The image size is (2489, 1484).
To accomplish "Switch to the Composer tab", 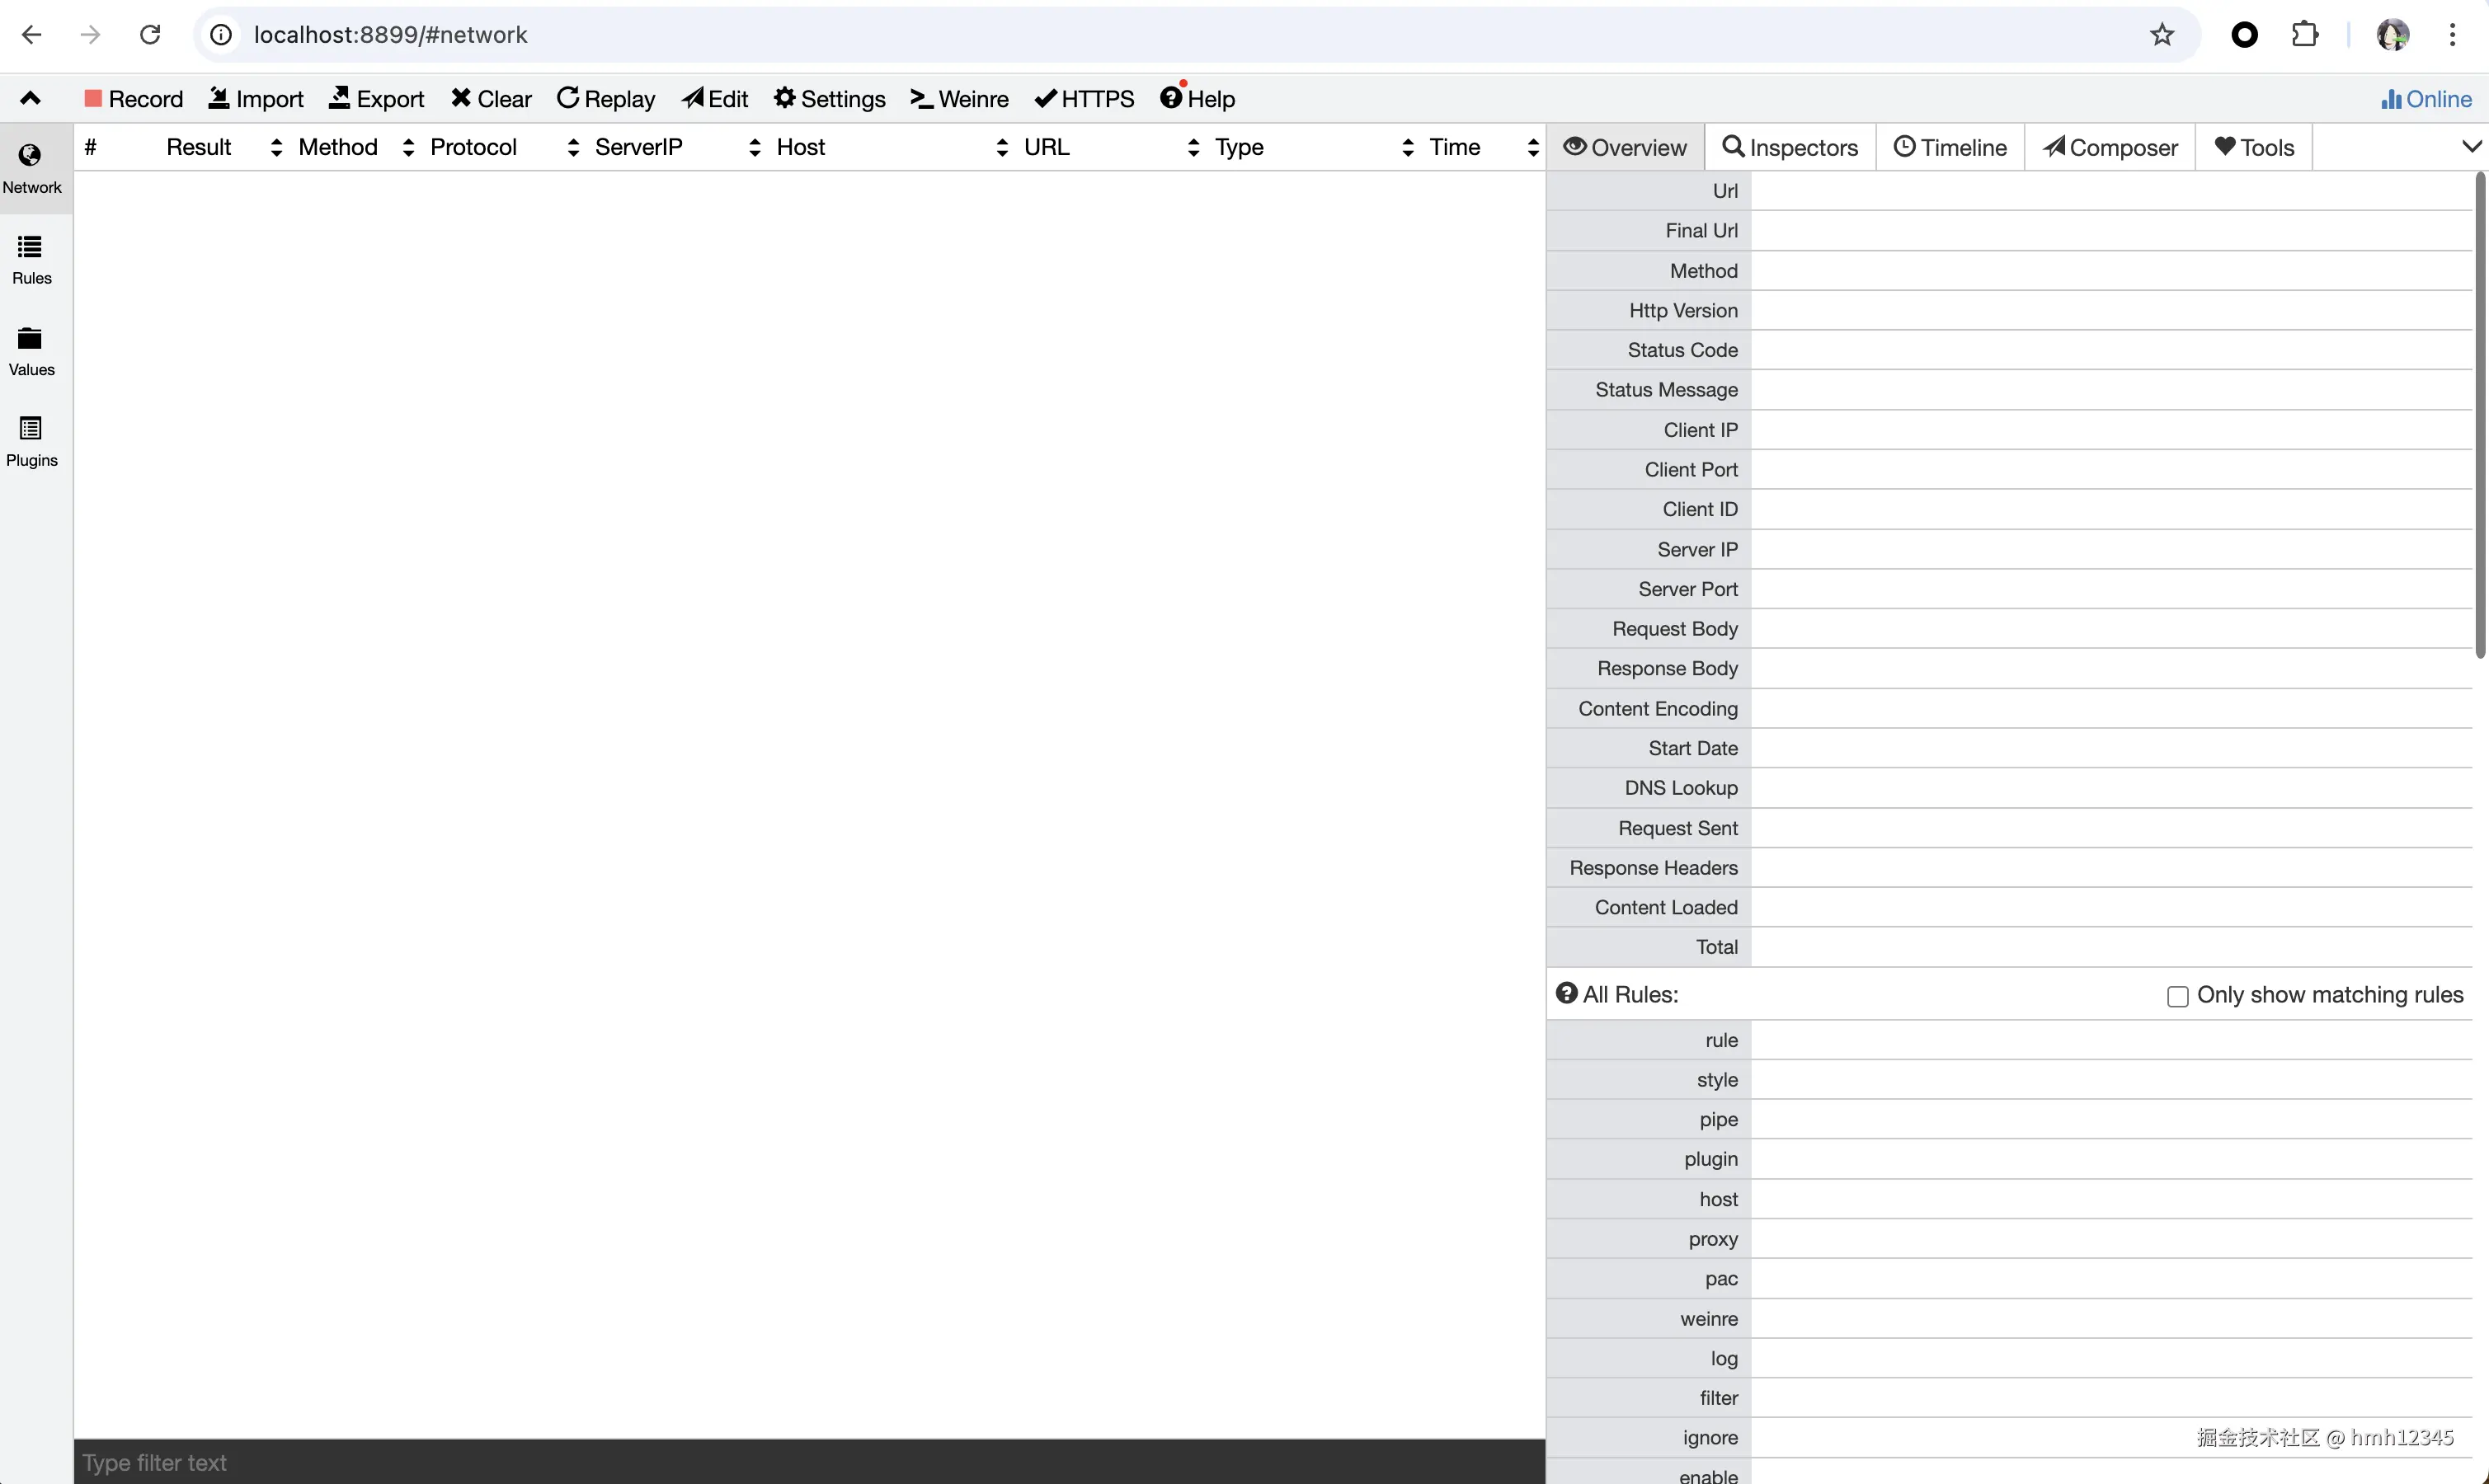I will pos(2110,147).
